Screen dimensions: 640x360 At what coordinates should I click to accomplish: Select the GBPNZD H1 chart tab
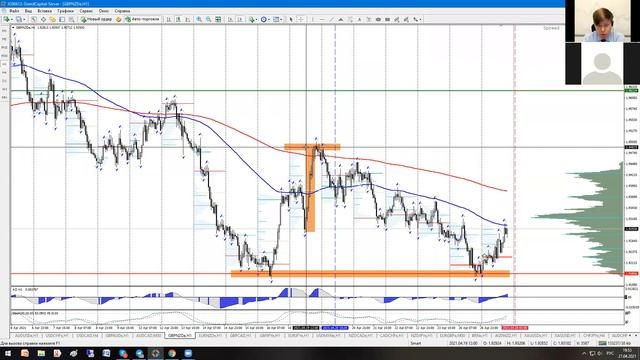click(x=180, y=336)
